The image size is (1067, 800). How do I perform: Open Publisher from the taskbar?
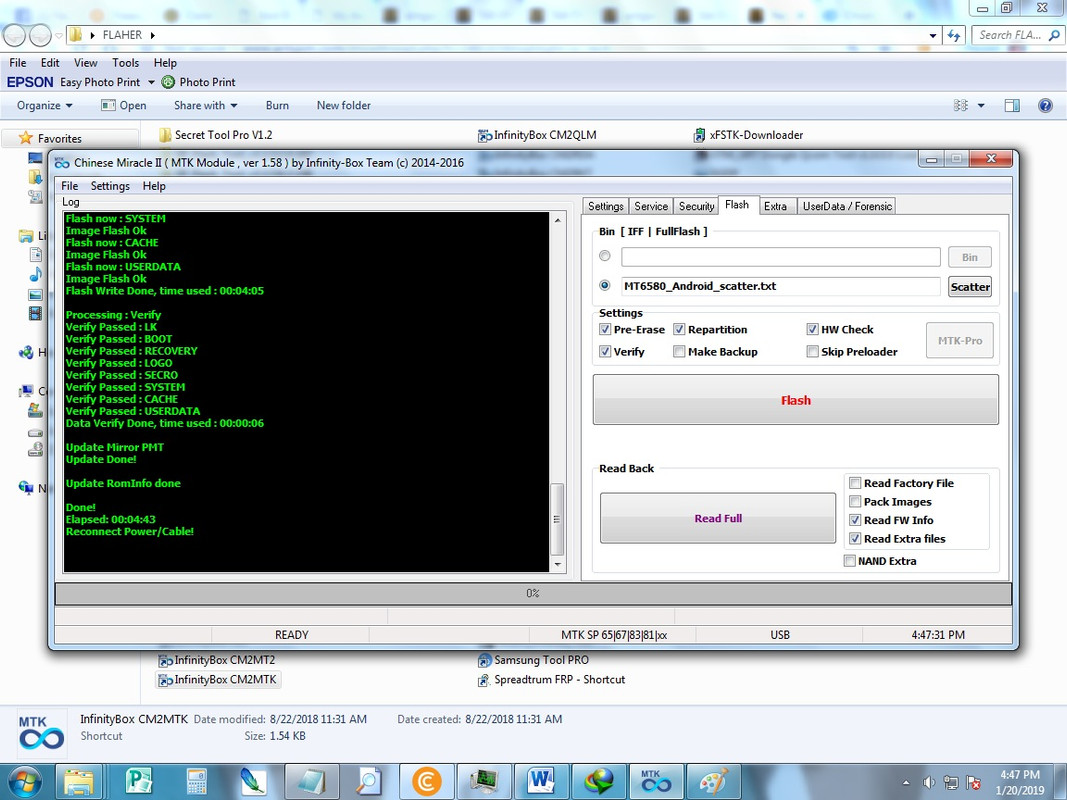pos(139,782)
